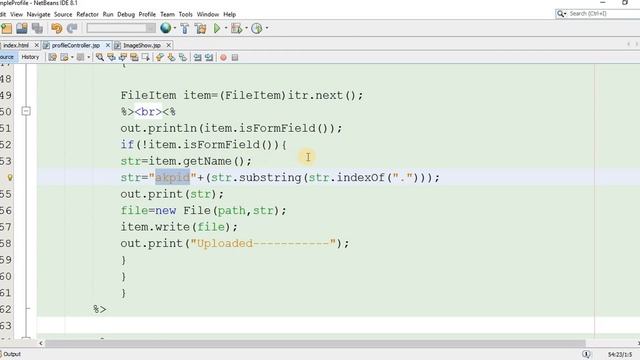Click Shift Line Right icon
The width and height of the screenshot is (640, 360).
click(209, 57)
